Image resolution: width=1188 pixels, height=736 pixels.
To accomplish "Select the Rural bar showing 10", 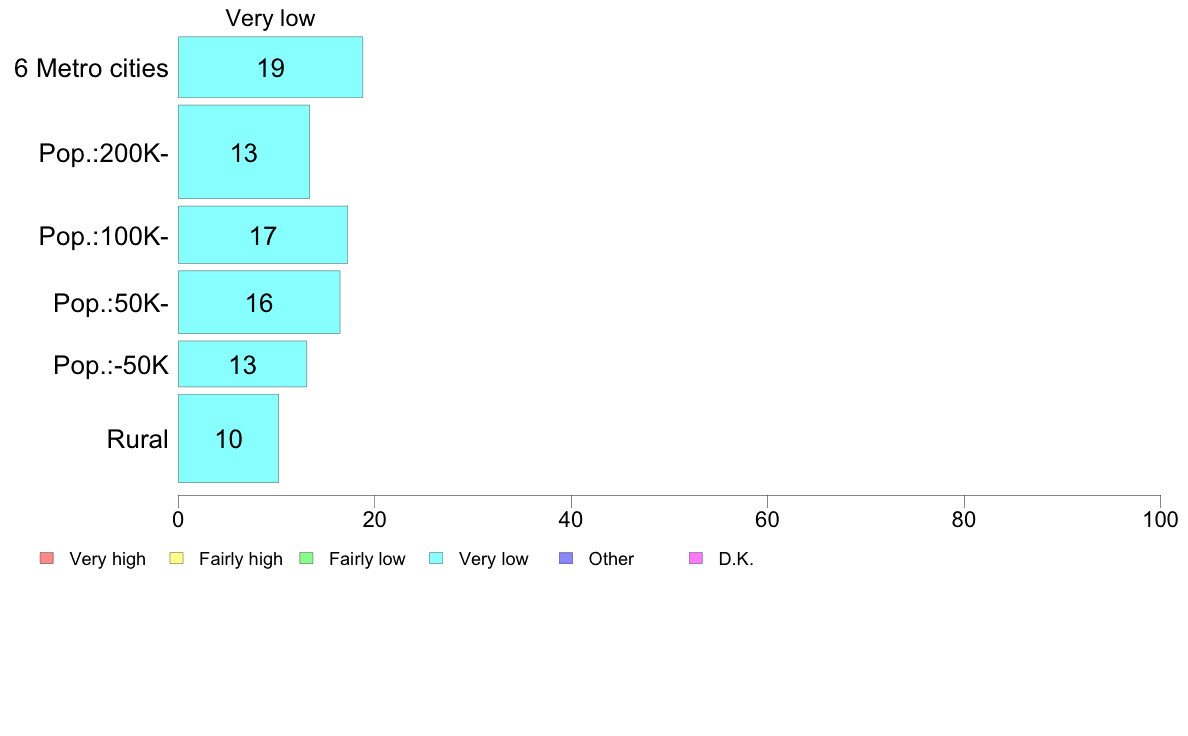I will [x=229, y=439].
